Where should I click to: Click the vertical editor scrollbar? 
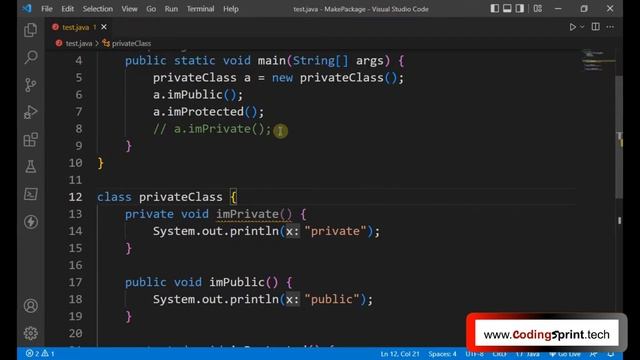pyautogui.click(x=619, y=137)
